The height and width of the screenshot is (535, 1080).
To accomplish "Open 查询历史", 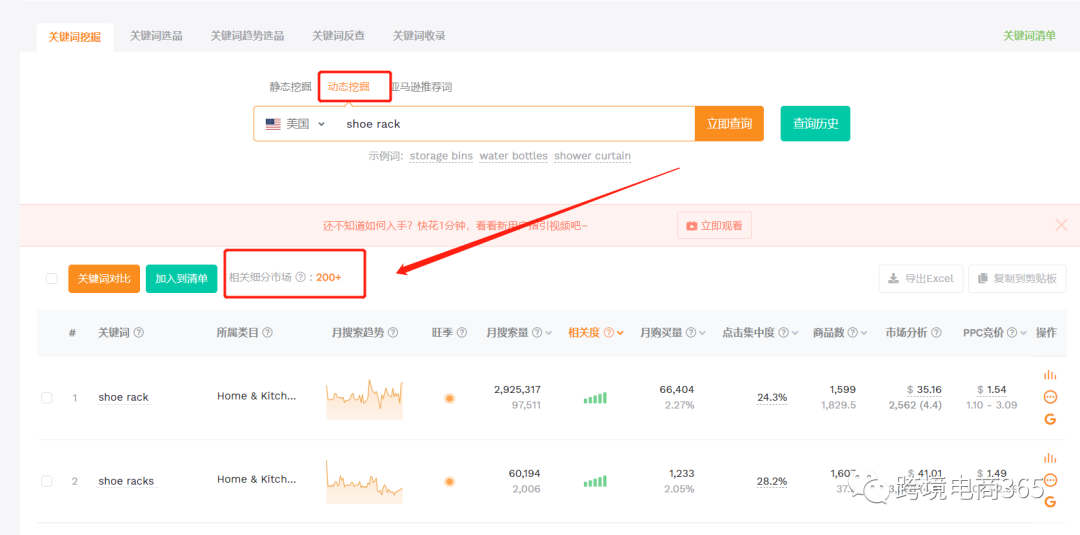I will tap(815, 124).
